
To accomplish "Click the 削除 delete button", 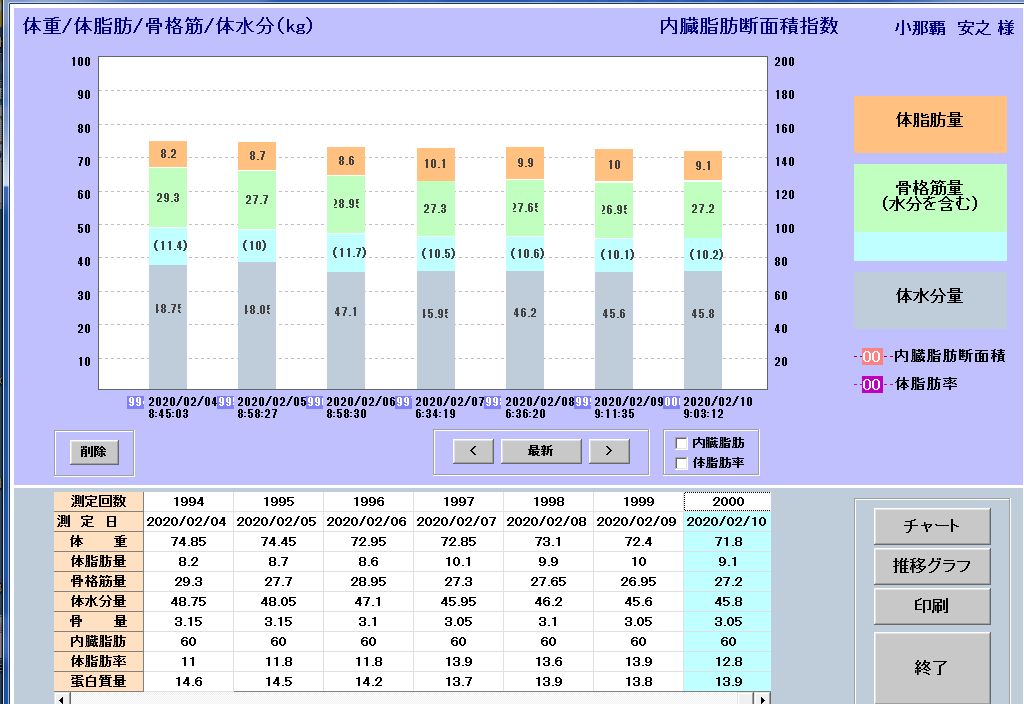I will click(x=94, y=451).
